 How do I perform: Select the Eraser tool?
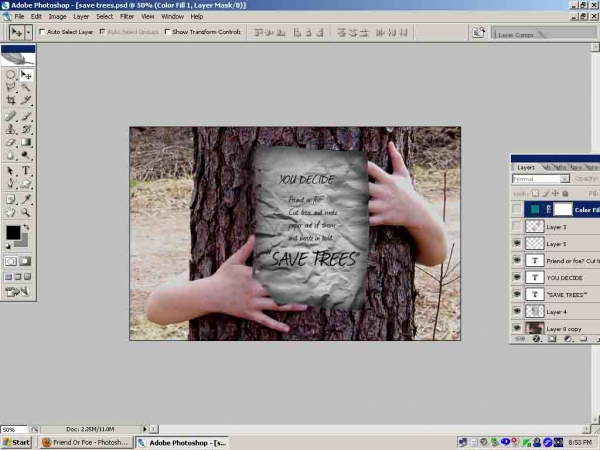[10, 142]
